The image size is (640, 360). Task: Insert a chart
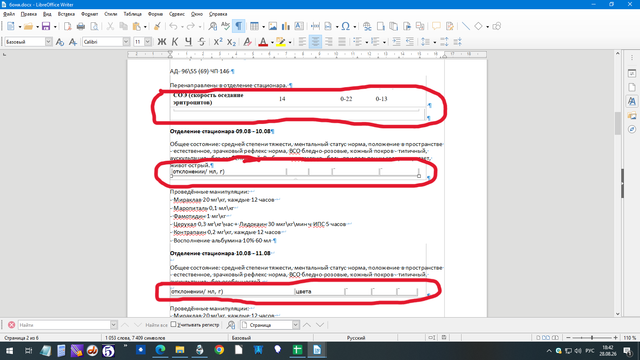click(286, 27)
